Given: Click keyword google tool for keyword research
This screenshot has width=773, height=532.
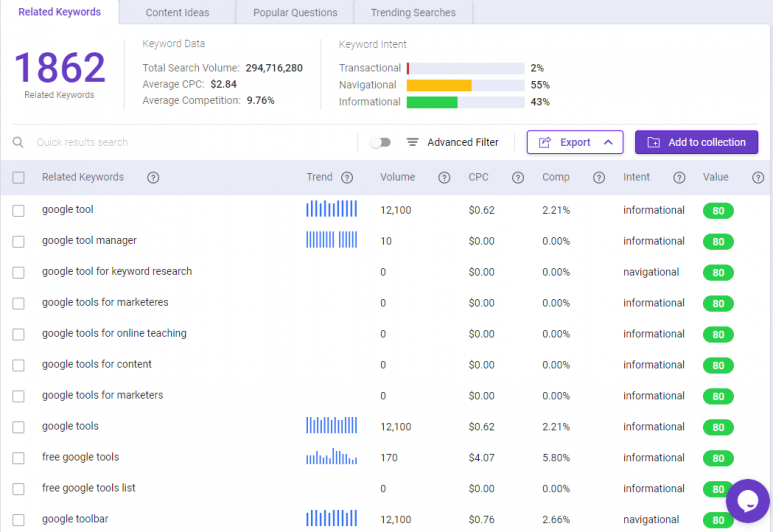Looking at the screenshot, I should 117,271.
